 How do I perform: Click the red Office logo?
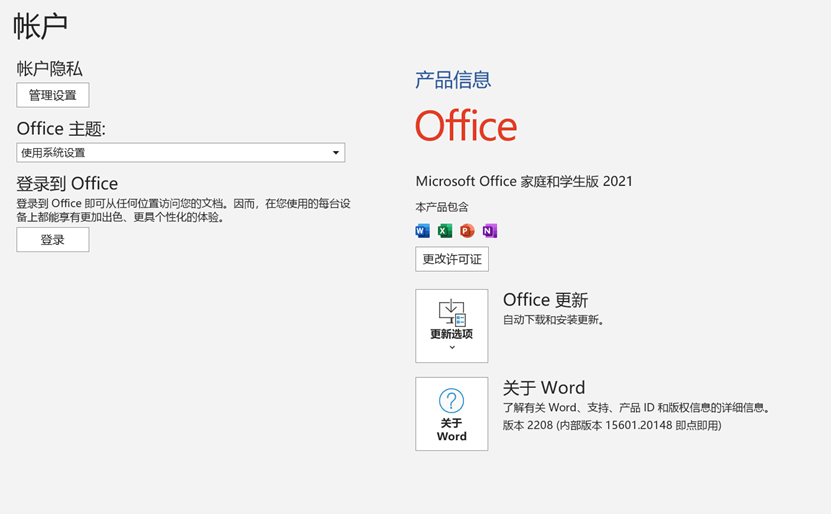point(466,126)
